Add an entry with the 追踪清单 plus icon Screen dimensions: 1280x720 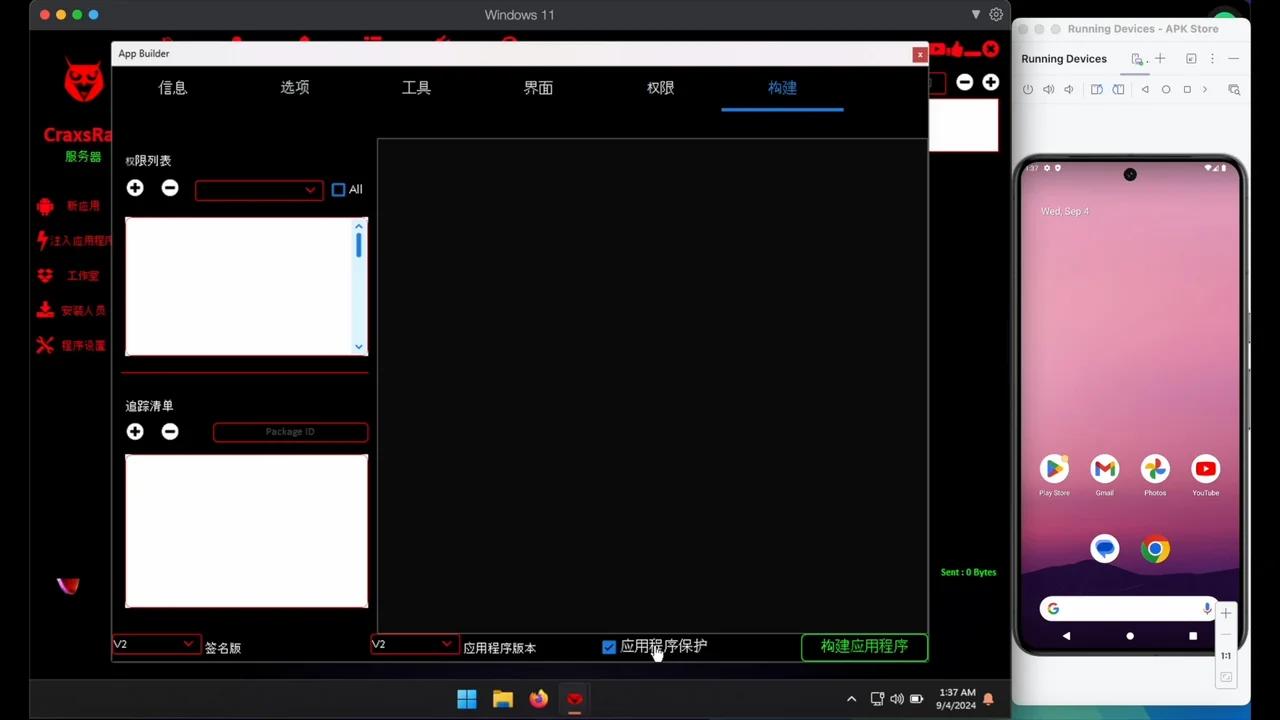tap(135, 431)
